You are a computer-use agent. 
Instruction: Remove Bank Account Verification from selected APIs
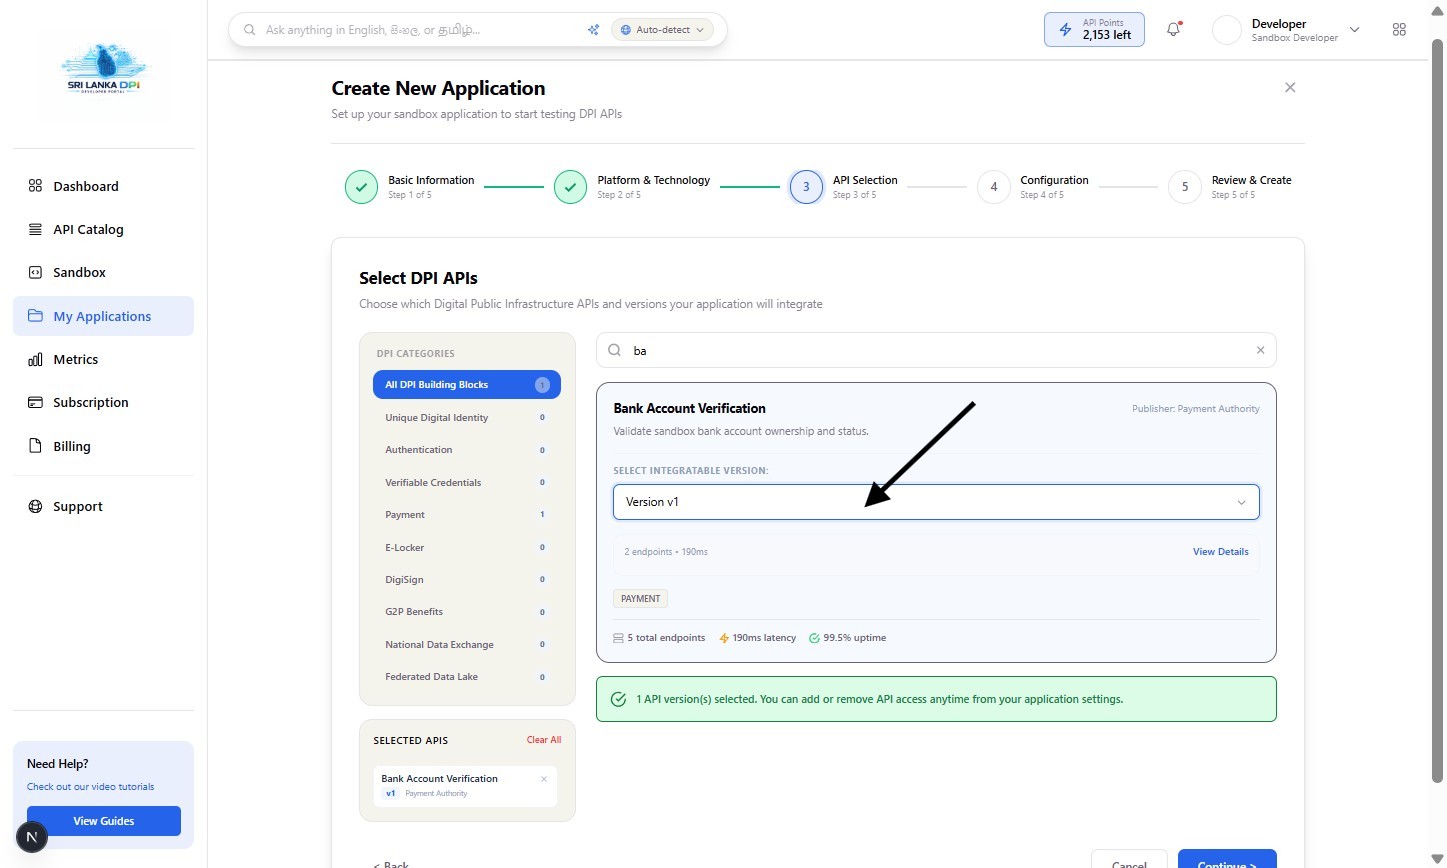[544, 779]
